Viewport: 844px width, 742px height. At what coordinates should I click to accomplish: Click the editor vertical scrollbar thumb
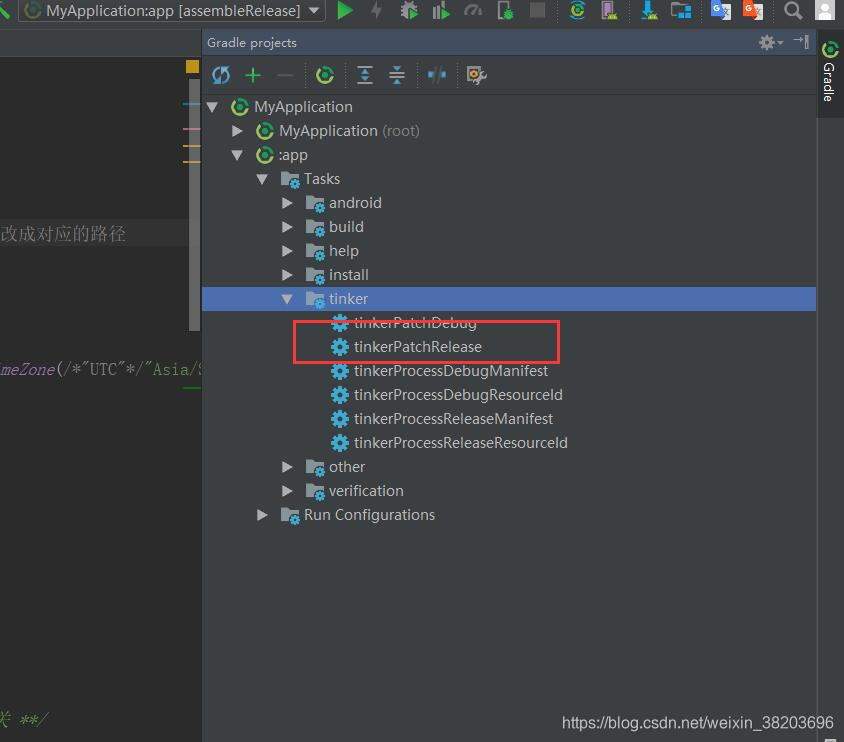(194, 204)
